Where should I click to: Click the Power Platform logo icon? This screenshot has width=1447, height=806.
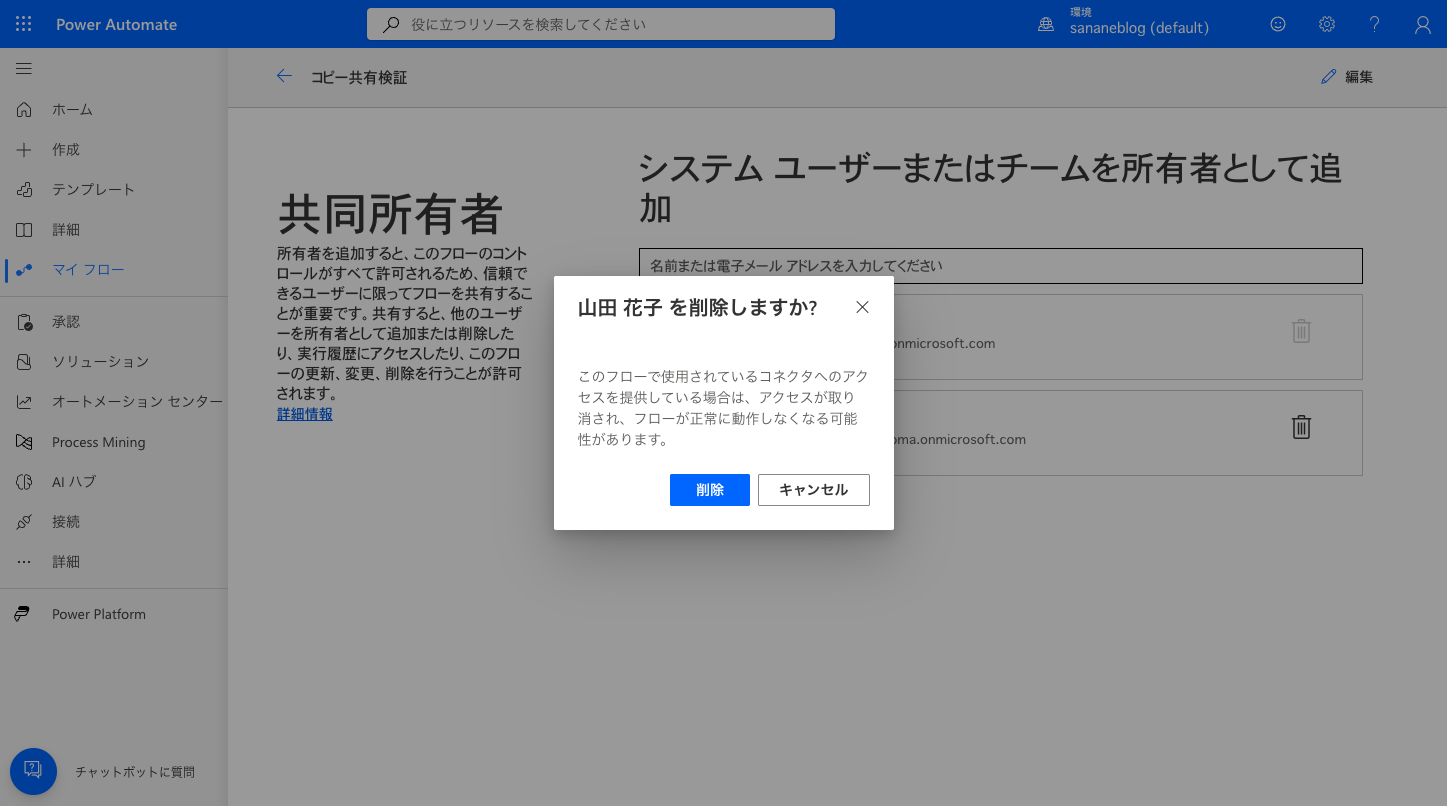23,614
